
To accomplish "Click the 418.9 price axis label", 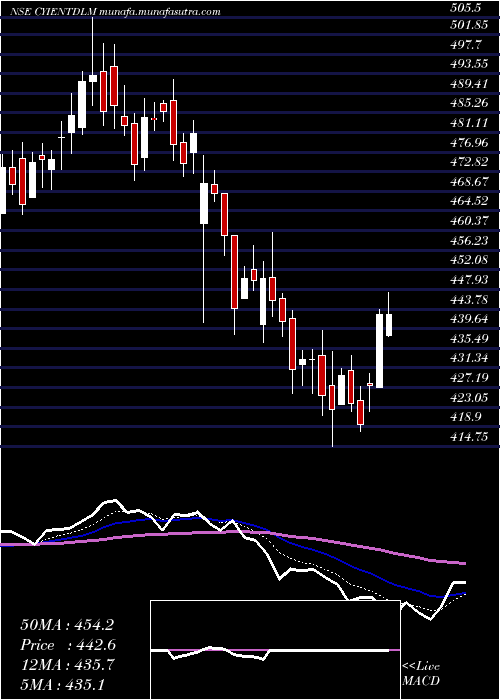I will coord(465,417).
